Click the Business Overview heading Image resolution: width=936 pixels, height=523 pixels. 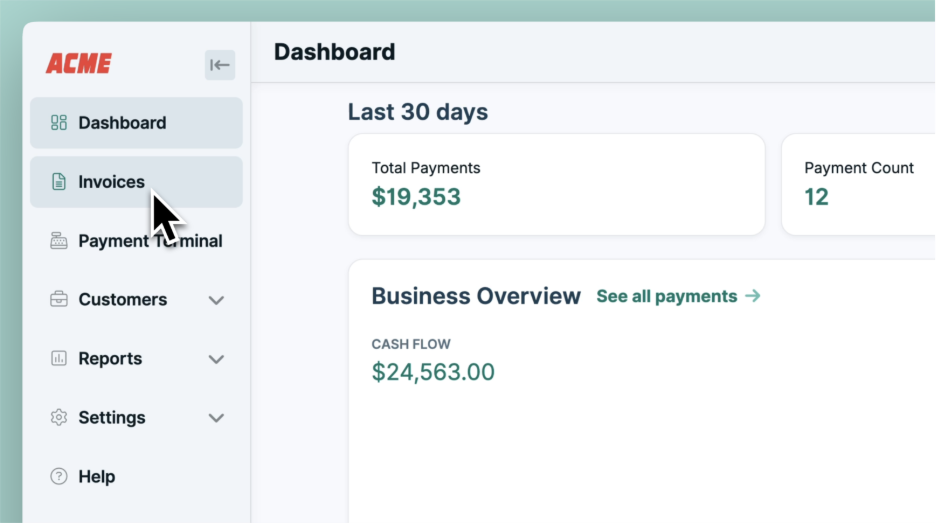pos(476,296)
